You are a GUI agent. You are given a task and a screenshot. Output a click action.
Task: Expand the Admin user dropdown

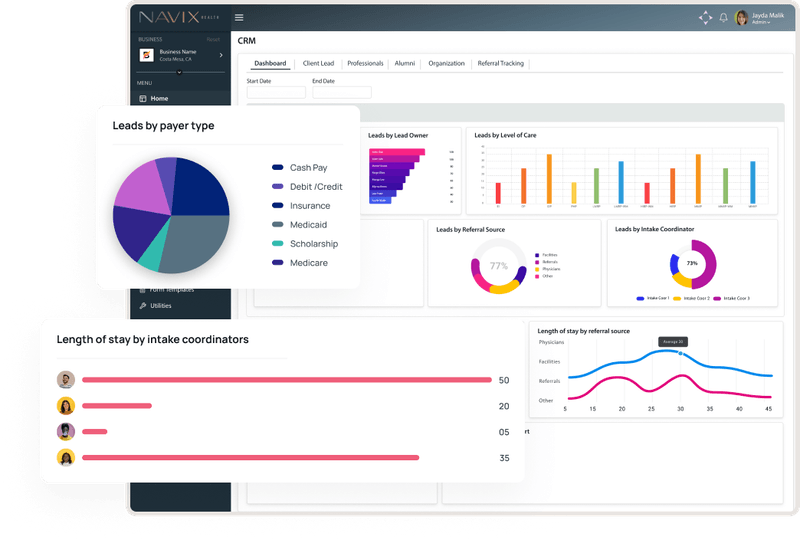tap(762, 22)
